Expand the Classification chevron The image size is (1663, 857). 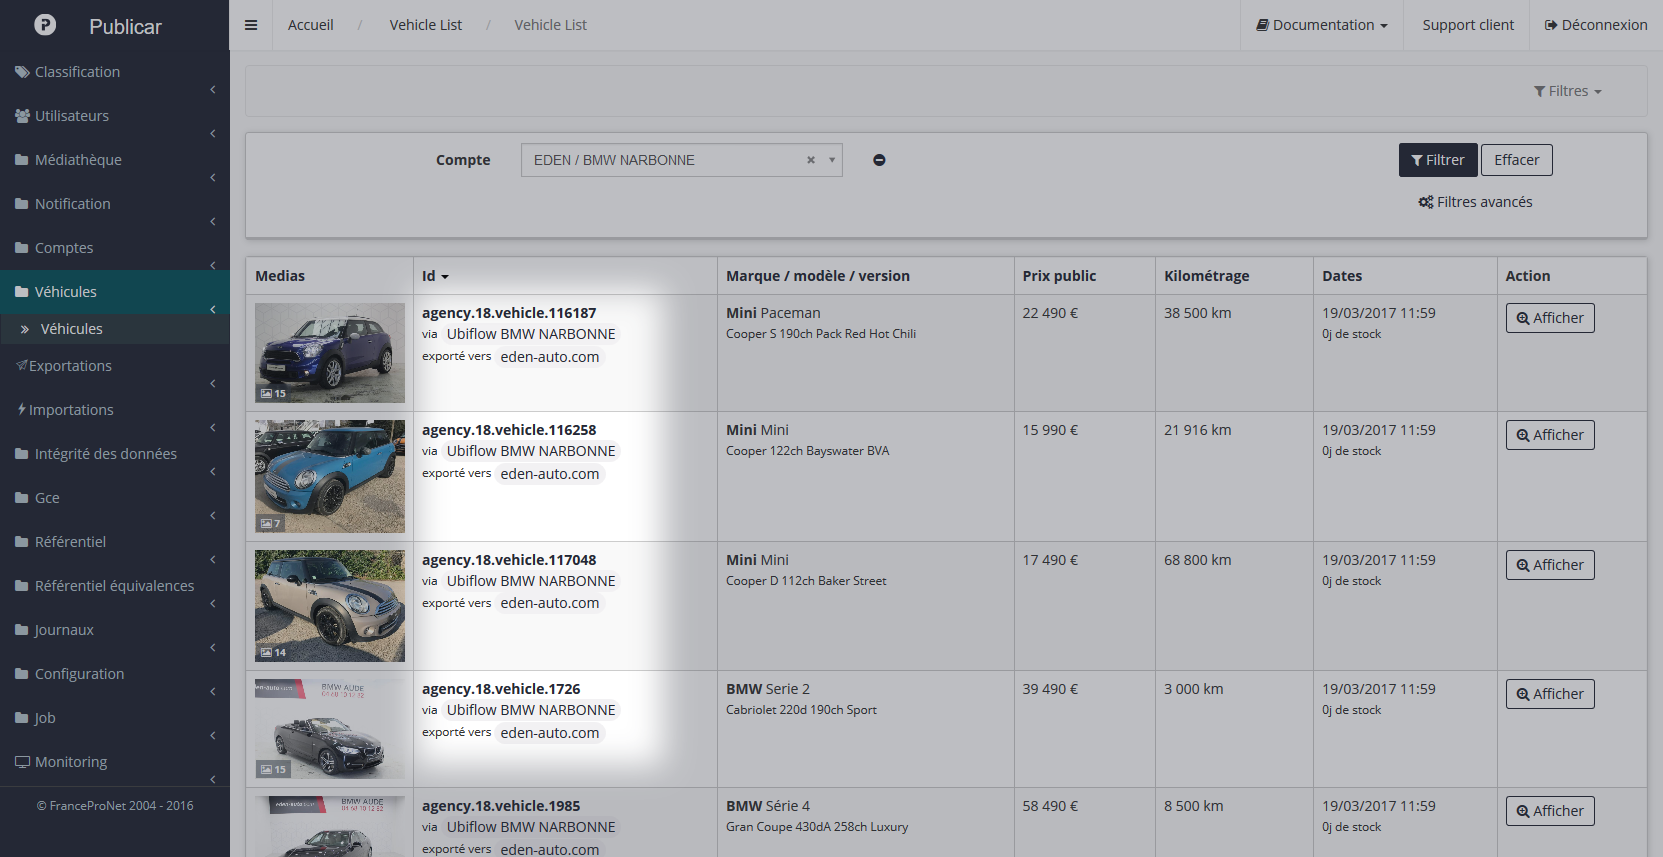213,90
